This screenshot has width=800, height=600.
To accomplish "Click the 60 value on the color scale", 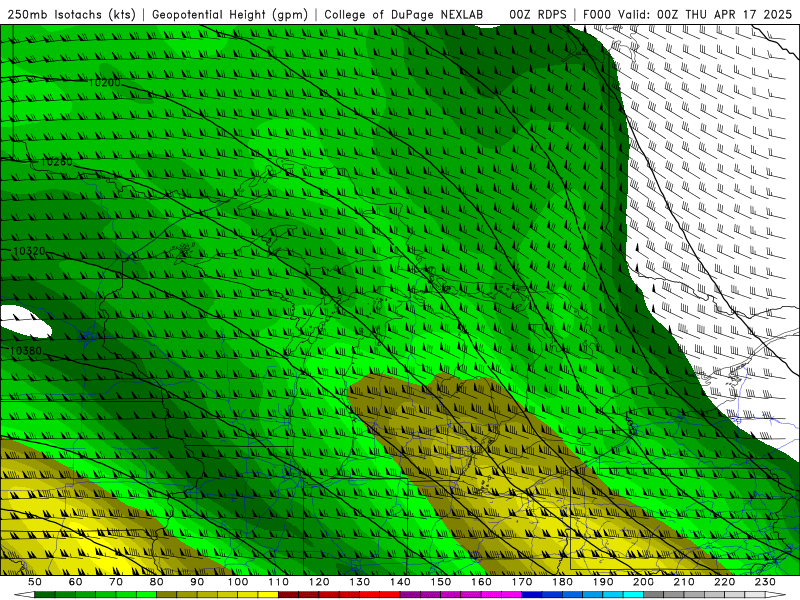I will (x=75, y=582).
